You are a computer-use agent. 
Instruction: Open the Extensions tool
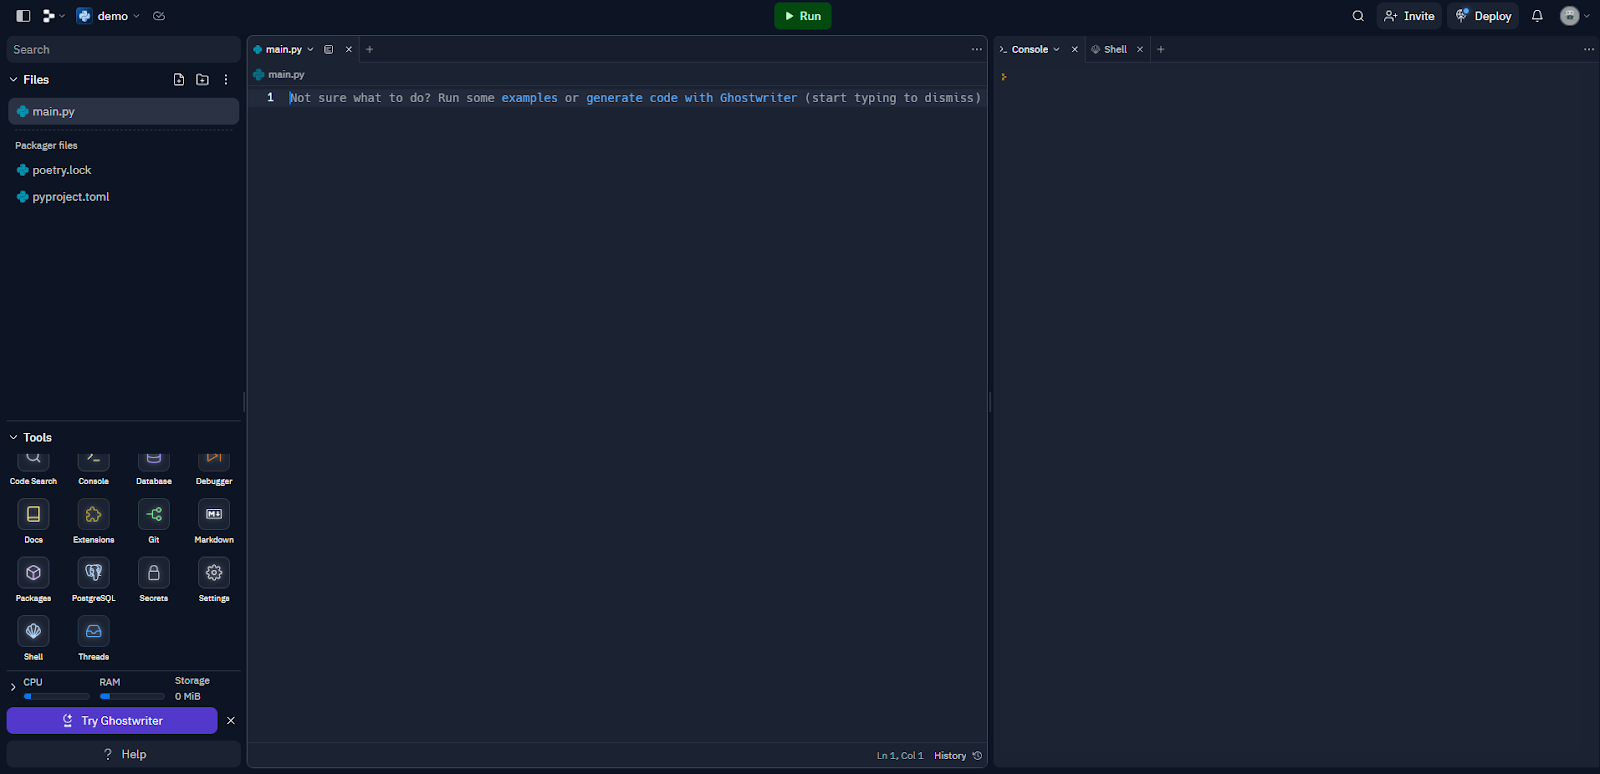tap(94, 515)
